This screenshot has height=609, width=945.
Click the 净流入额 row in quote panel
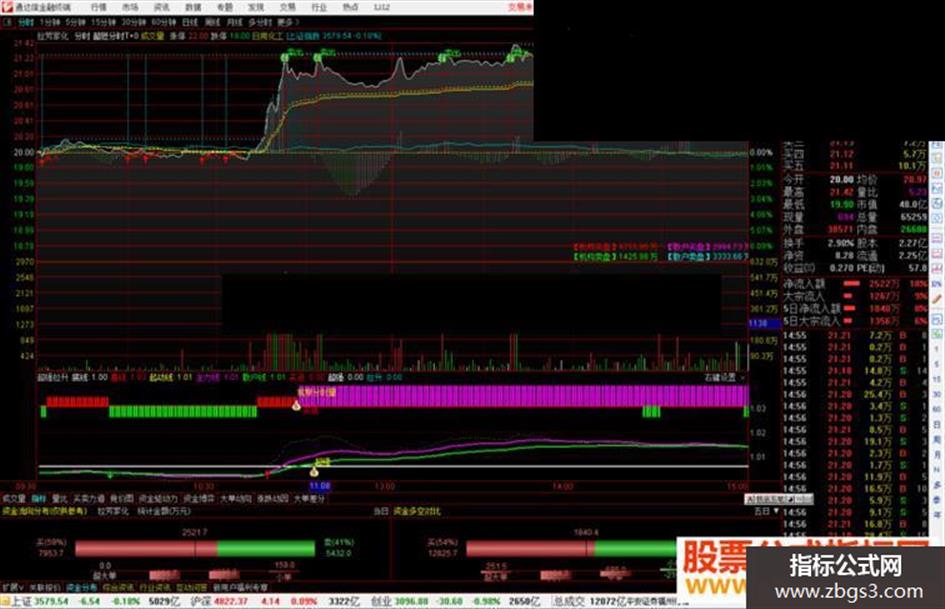click(x=855, y=283)
